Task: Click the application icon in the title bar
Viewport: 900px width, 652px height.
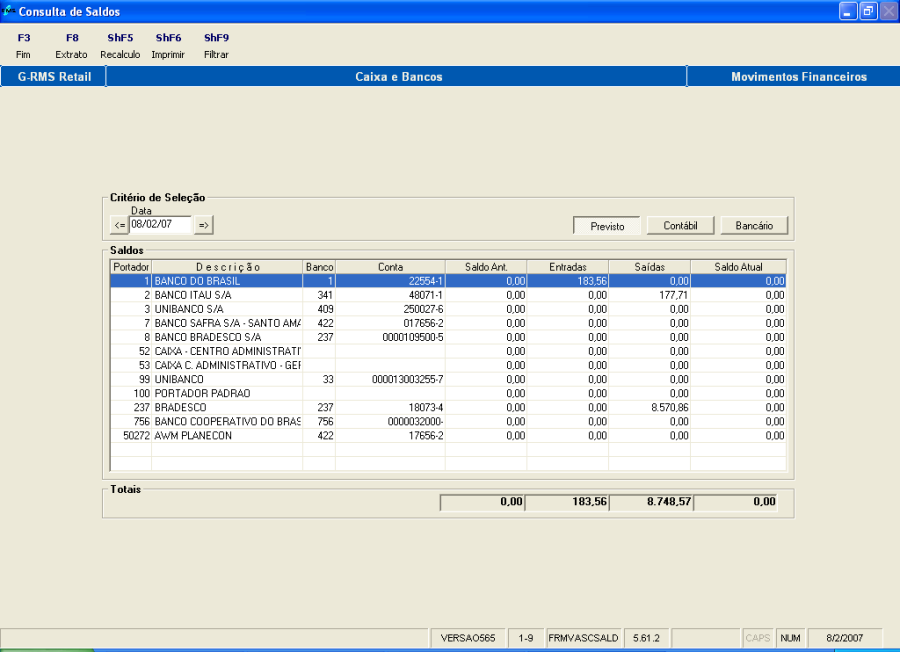Action: [10, 11]
